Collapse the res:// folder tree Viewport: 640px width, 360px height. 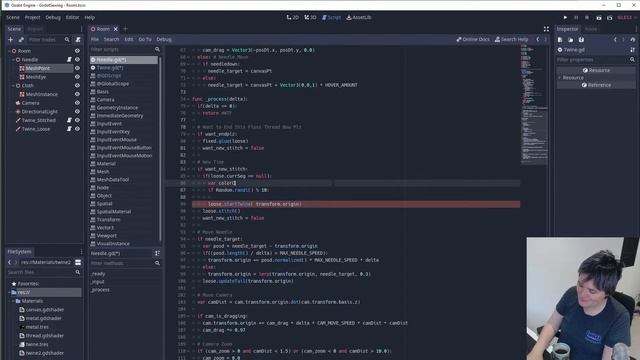[x=9, y=292]
